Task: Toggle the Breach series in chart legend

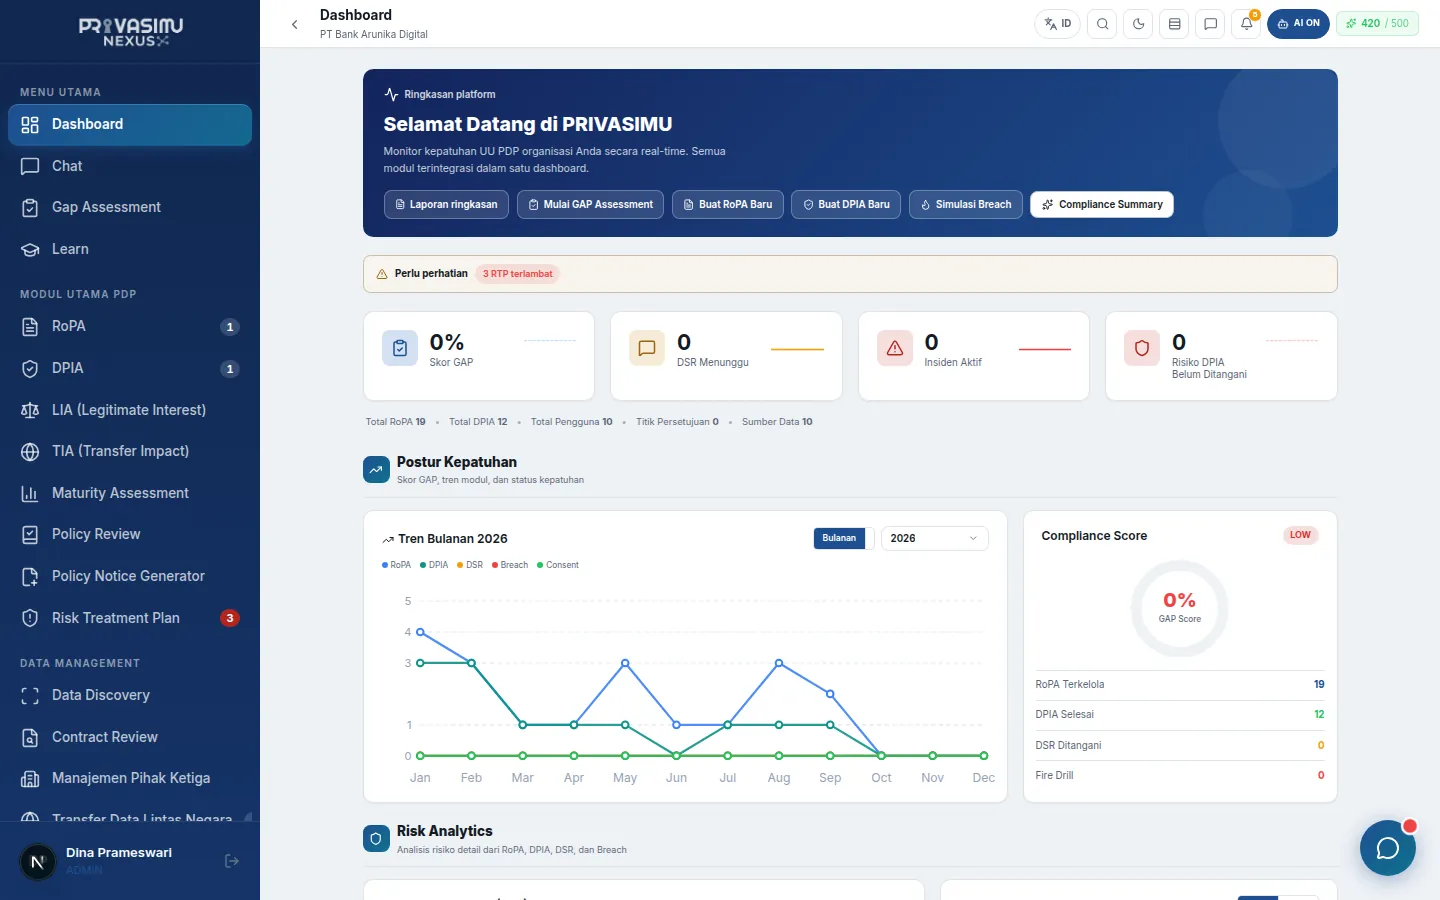Action: pyautogui.click(x=510, y=565)
